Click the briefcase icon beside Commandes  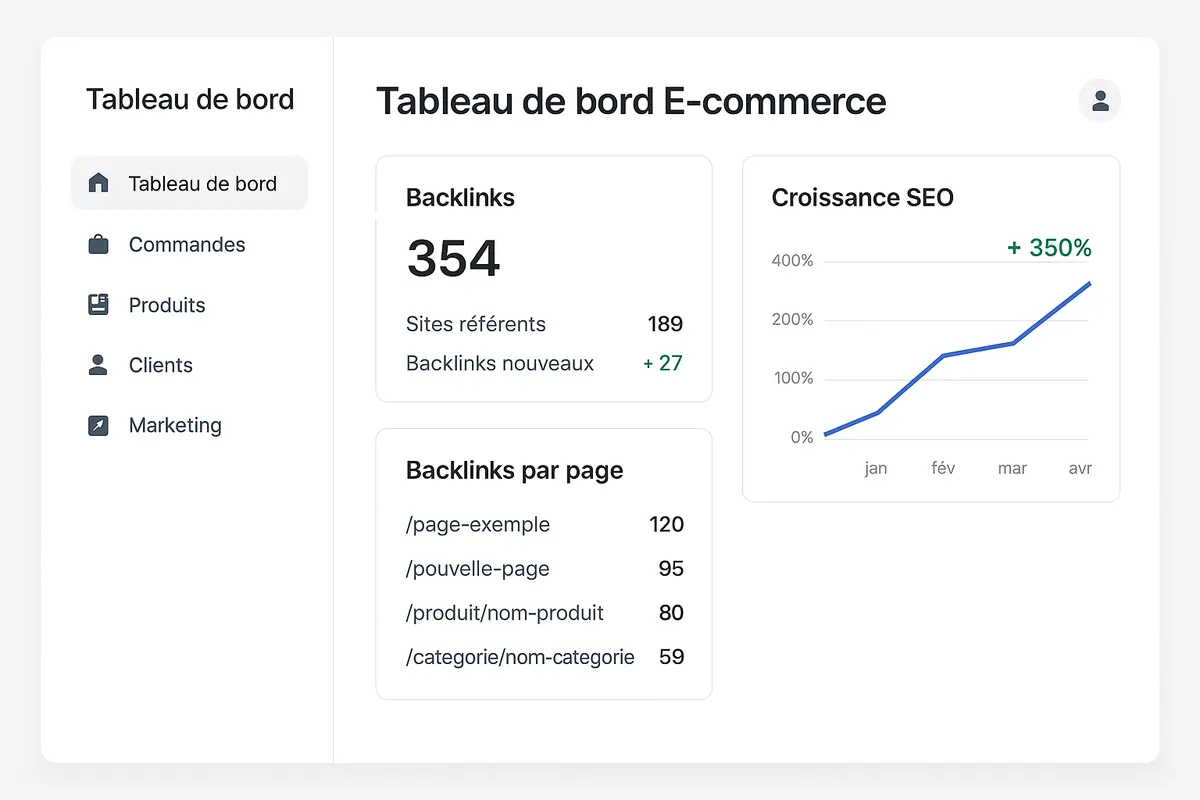98,244
